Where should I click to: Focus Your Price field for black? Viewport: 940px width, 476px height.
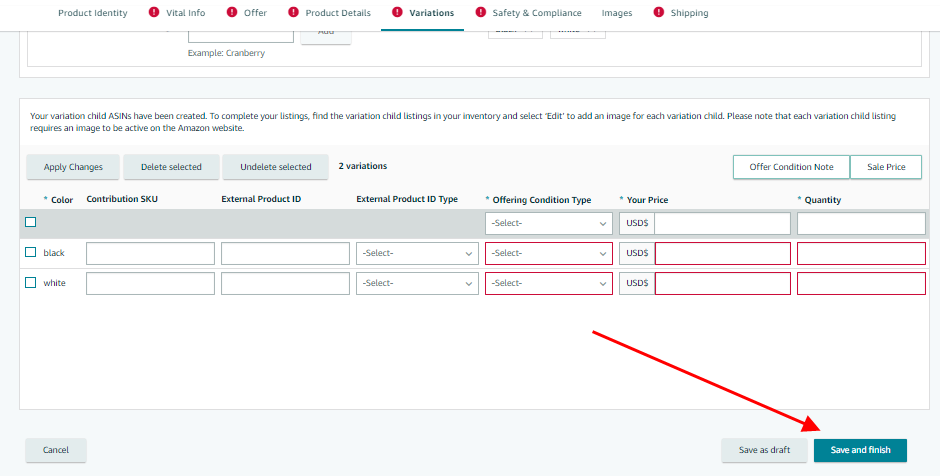723,253
